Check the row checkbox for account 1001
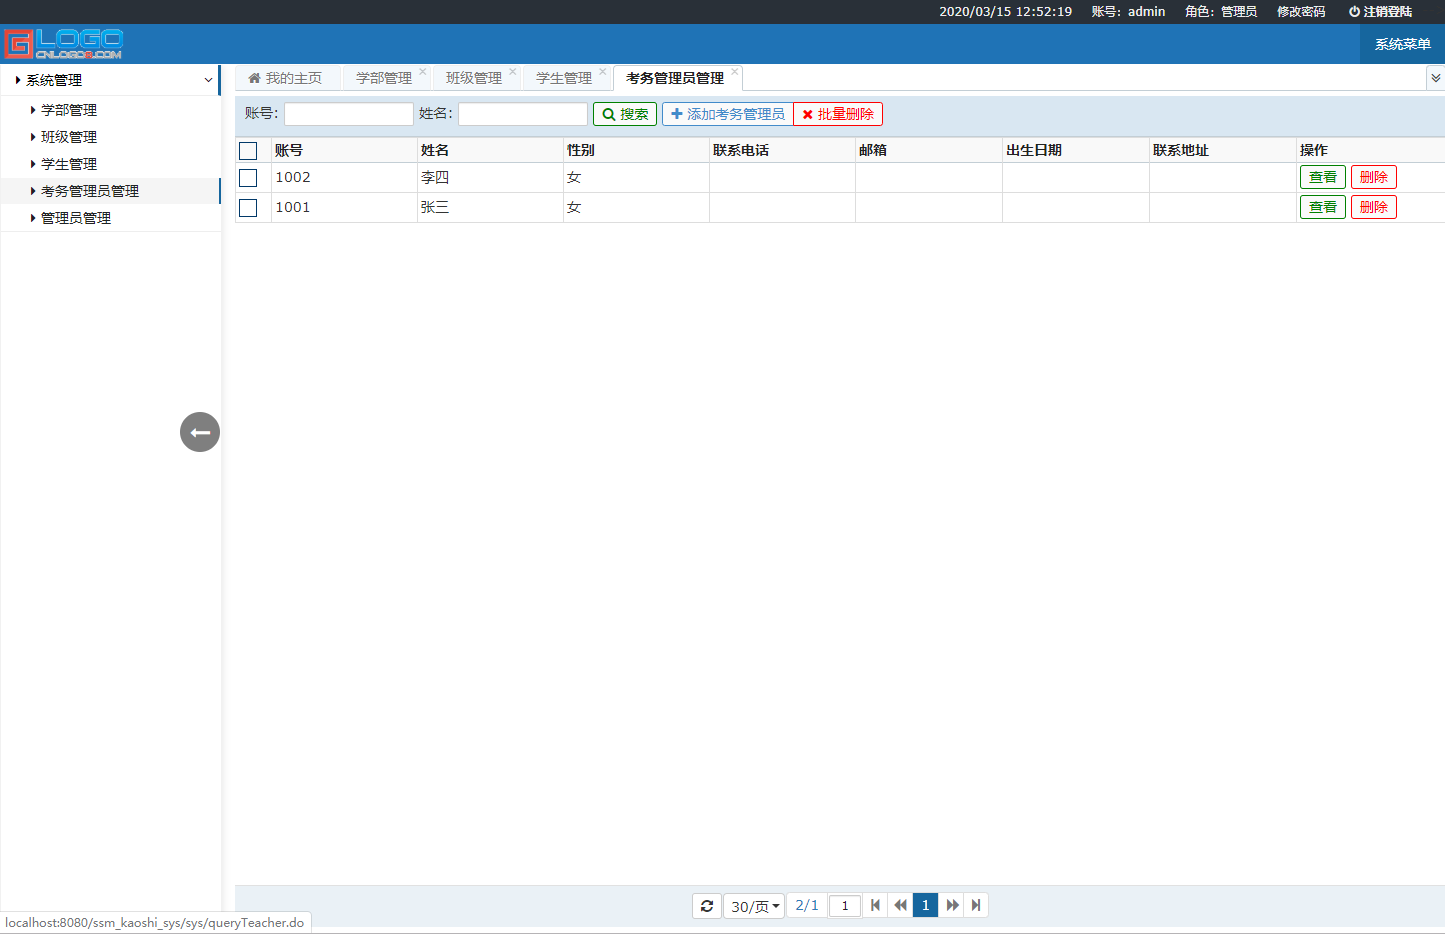 coord(249,208)
